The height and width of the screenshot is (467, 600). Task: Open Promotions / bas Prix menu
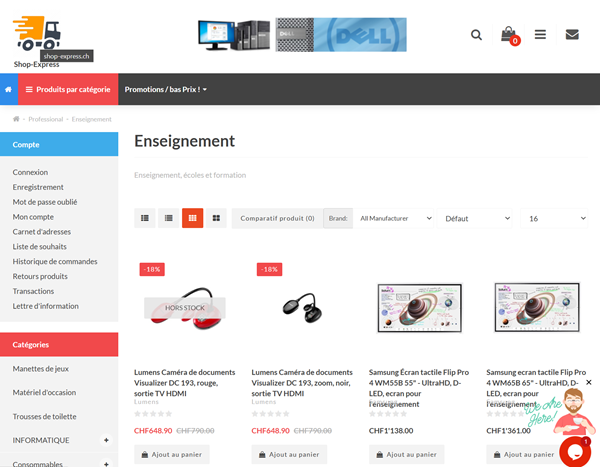tap(166, 89)
